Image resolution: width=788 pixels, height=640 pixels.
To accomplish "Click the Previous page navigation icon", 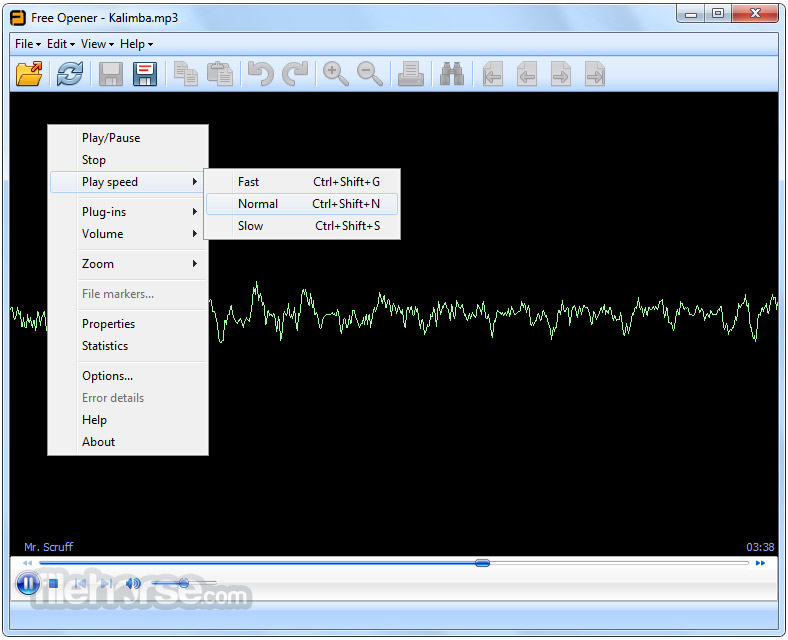I will (527, 74).
